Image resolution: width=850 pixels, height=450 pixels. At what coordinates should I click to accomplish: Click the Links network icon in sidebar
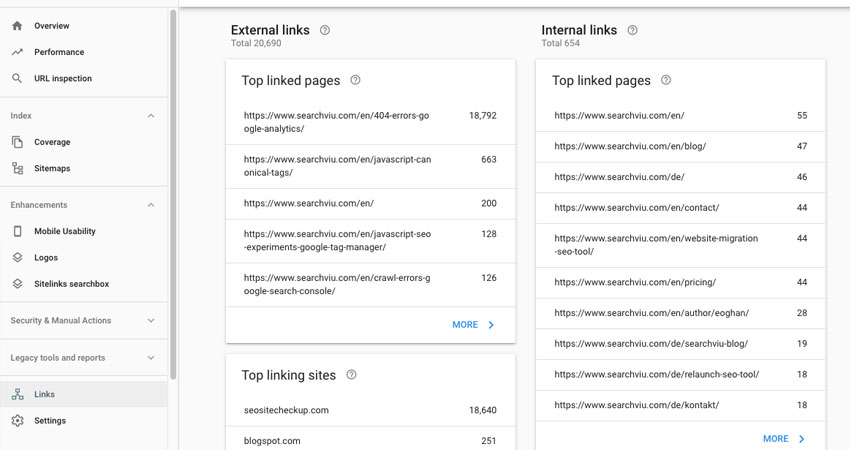click(17, 394)
